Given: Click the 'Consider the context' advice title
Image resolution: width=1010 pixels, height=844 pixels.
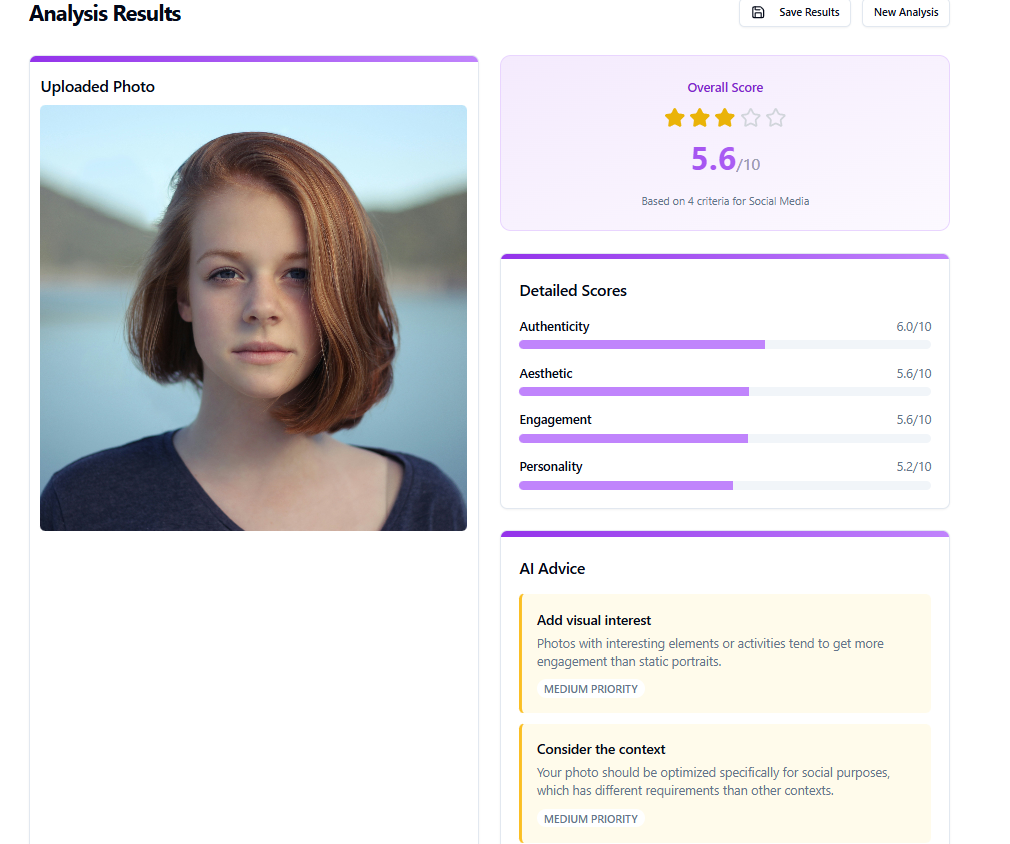Looking at the screenshot, I should click(x=601, y=750).
